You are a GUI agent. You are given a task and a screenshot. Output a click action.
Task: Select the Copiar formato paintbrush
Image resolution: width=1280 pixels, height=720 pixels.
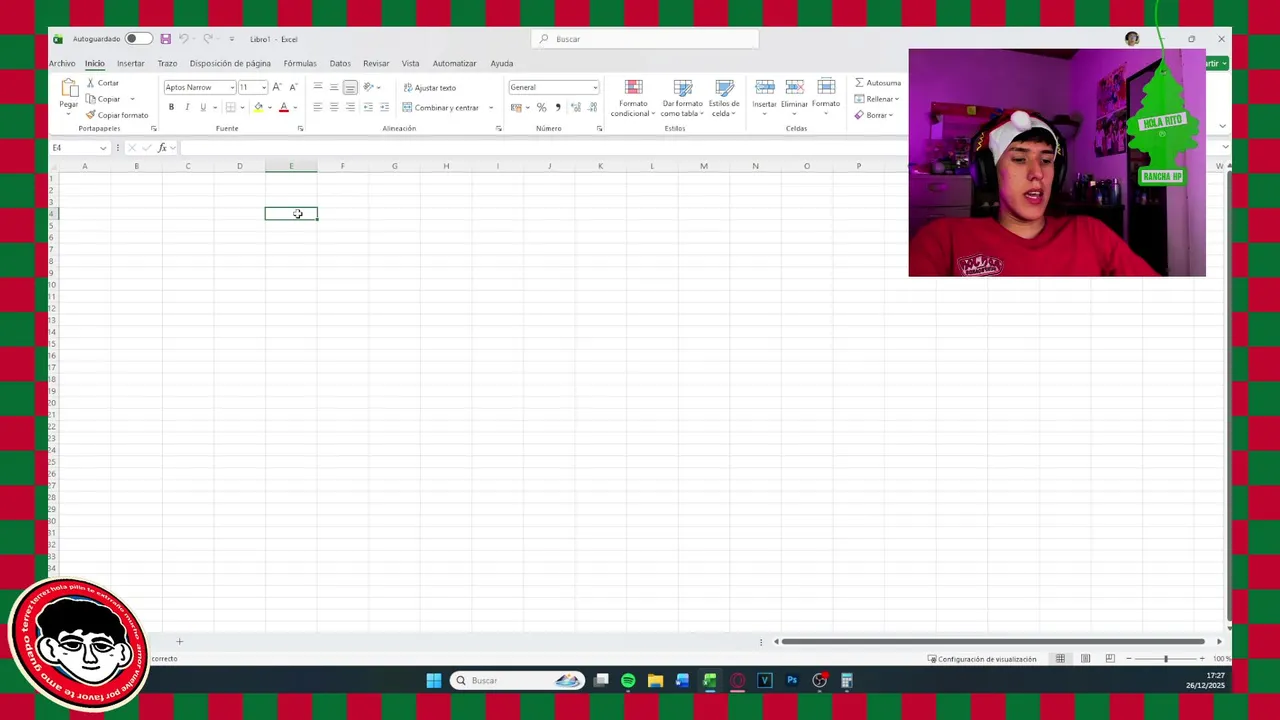pyautogui.click(x=91, y=115)
